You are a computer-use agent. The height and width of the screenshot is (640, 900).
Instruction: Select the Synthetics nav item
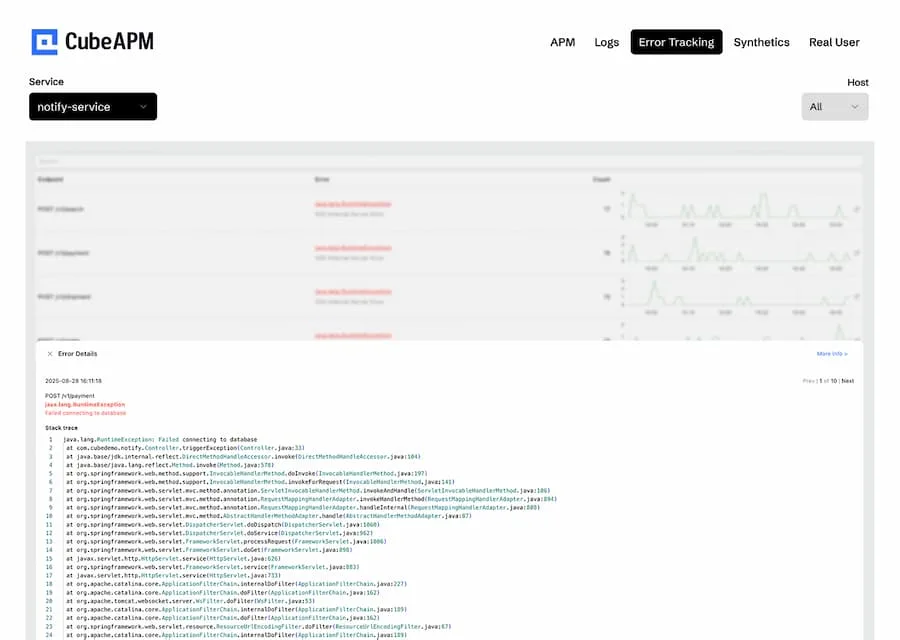point(762,42)
